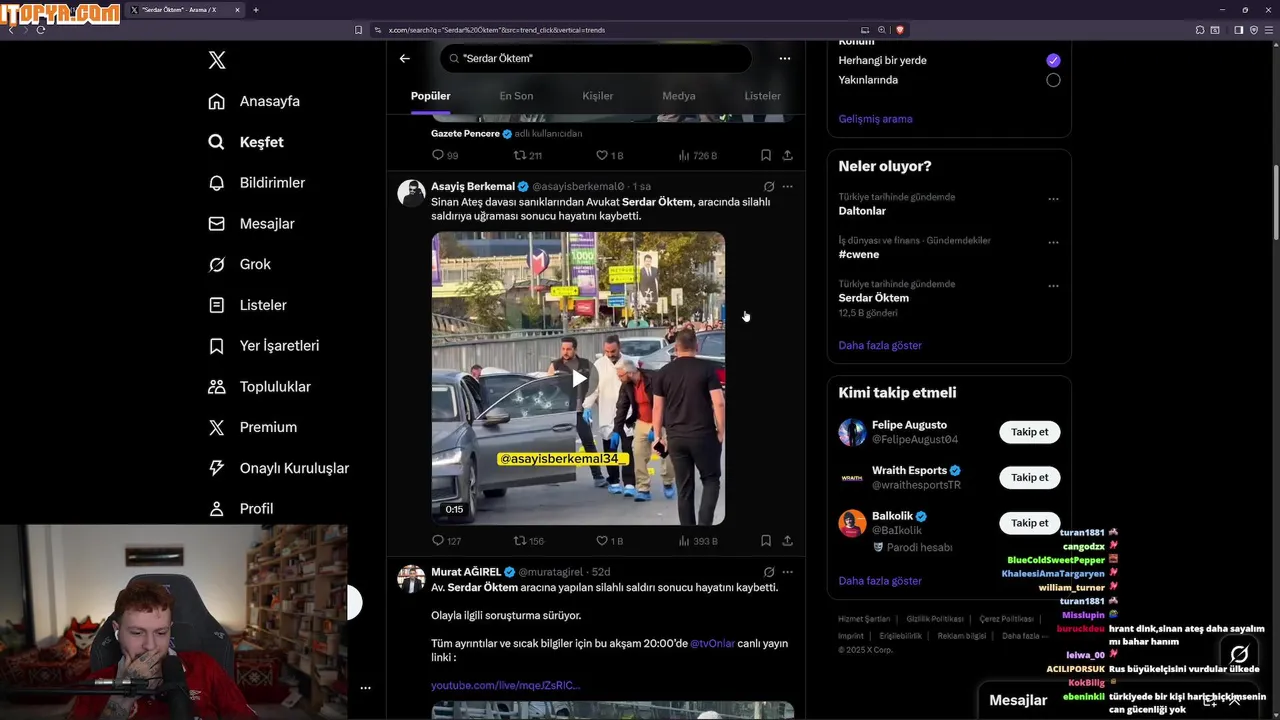The height and width of the screenshot is (720, 1280).
Task: Switch to the En Son tab
Action: [516, 96]
